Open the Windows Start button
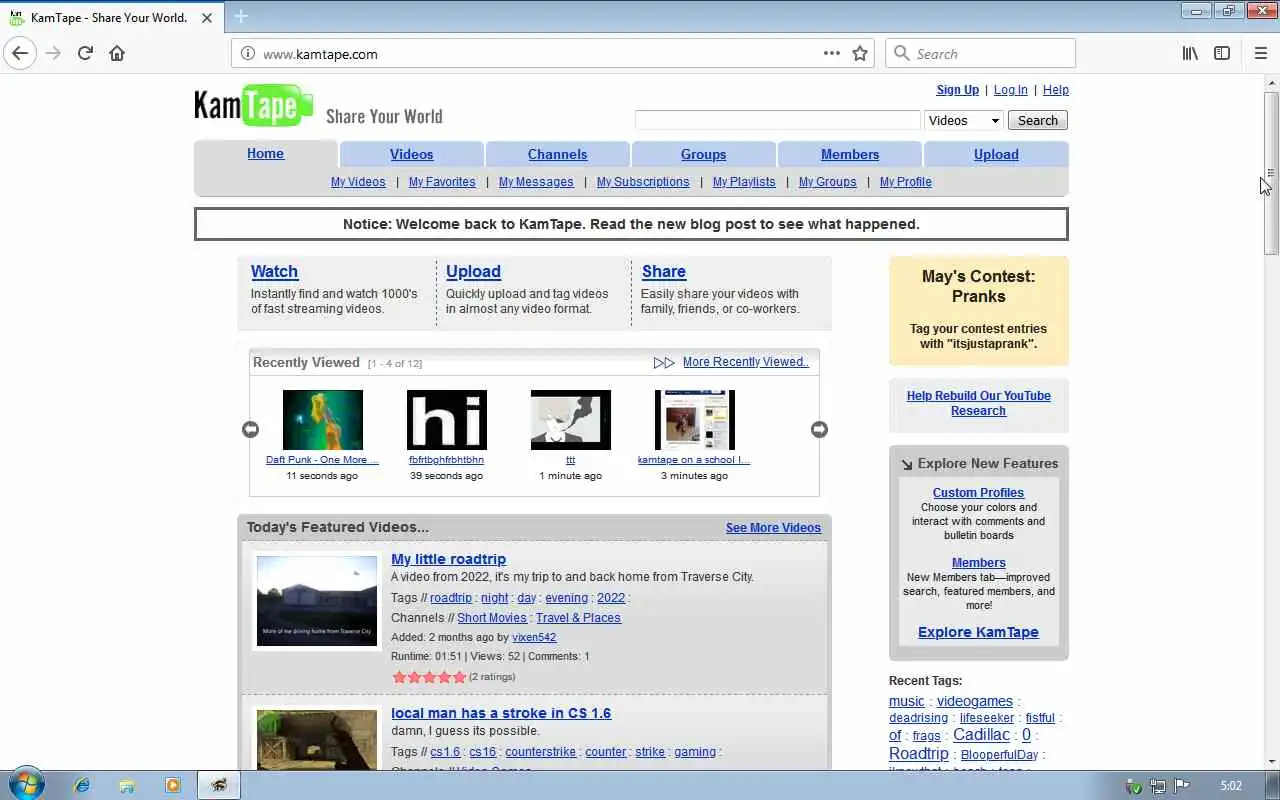This screenshot has height=800, width=1280. 27,785
